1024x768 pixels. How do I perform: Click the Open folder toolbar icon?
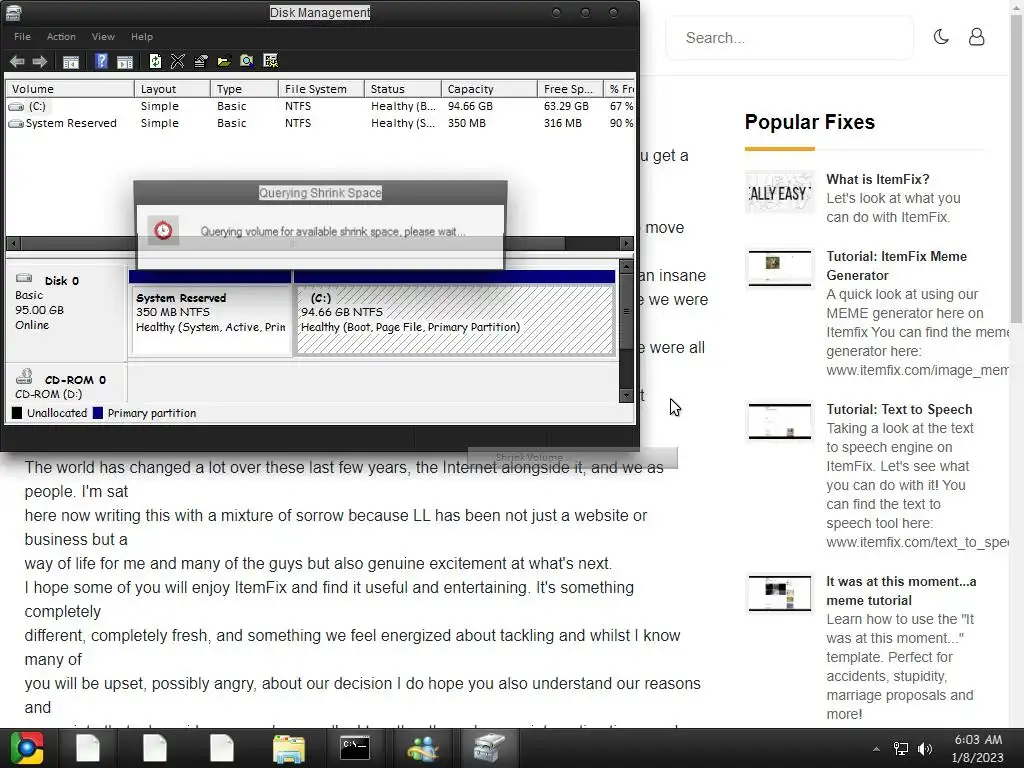pyautogui.click(x=224, y=61)
